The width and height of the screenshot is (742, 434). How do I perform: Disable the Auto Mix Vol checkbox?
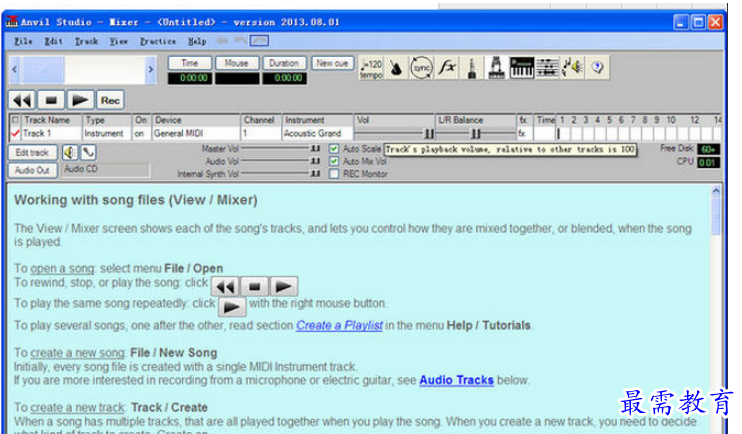[334, 161]
